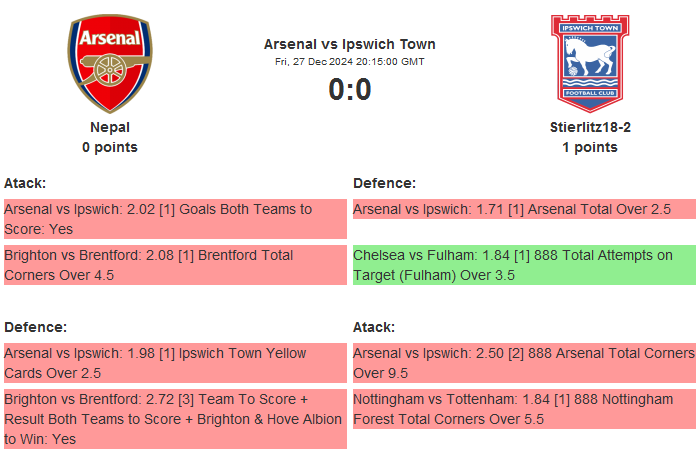Select the Arsenal Total Over 2.5 bet
Screen dimensions: 700x460
coord(524,209)
